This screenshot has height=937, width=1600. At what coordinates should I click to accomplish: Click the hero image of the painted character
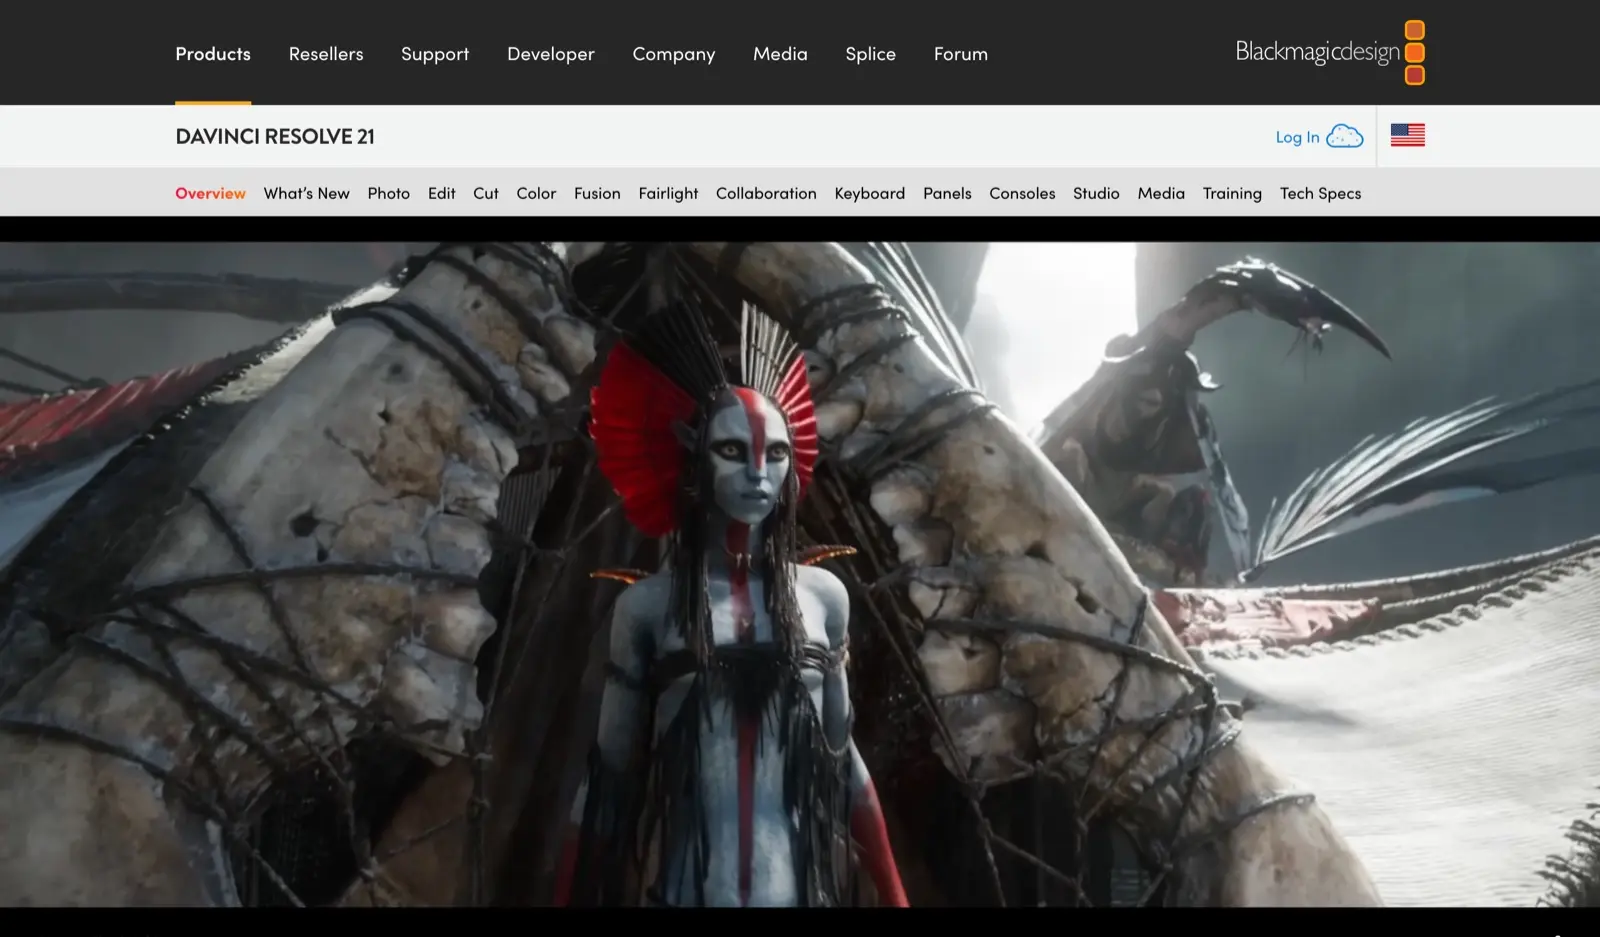point(800,574)
